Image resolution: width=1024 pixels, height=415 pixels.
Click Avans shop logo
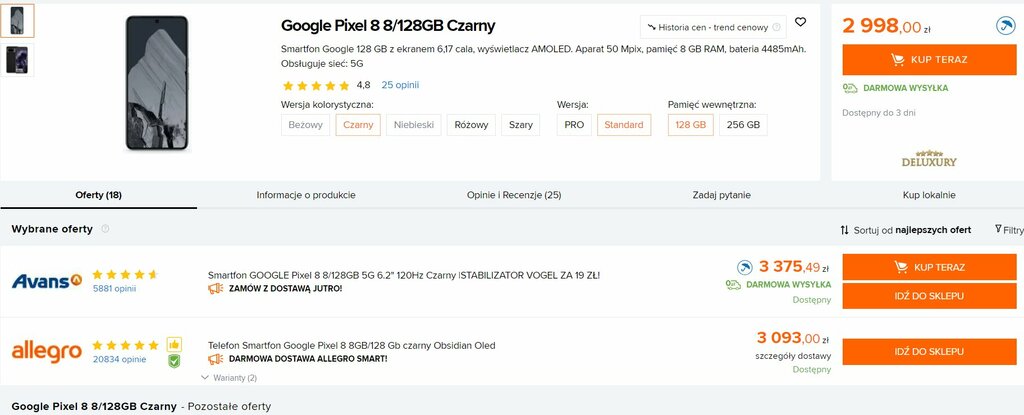pos(47,281)
